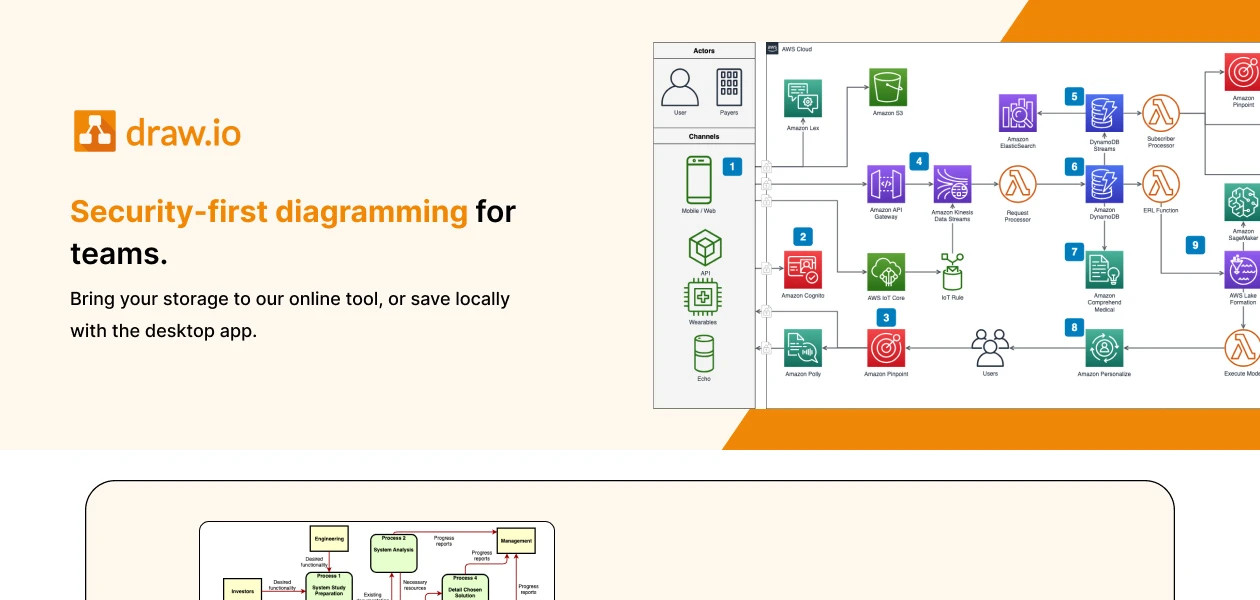Select the Amazon DynamoDB icon
The width and height of the screenshot is (1260, 600).
point(1104,183)
